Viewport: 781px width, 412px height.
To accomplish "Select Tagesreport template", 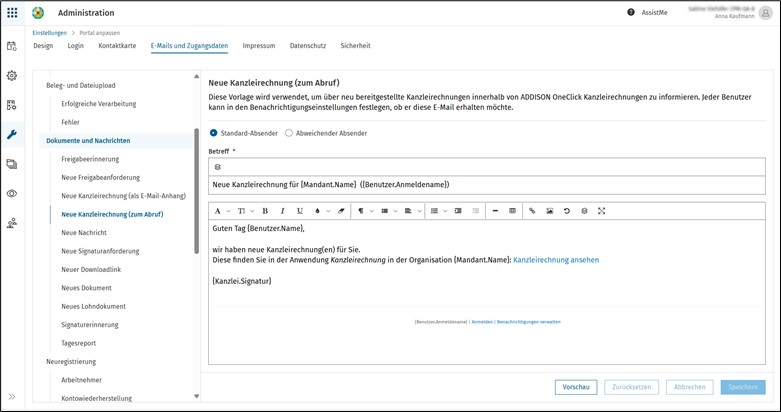I will pos(79,343).
